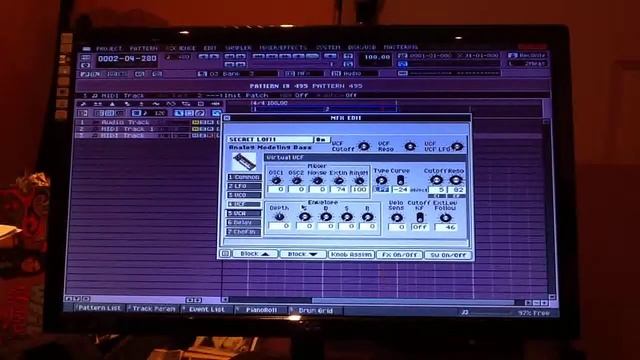Click the 0002-04-280 position counter

tap(127, 59)
